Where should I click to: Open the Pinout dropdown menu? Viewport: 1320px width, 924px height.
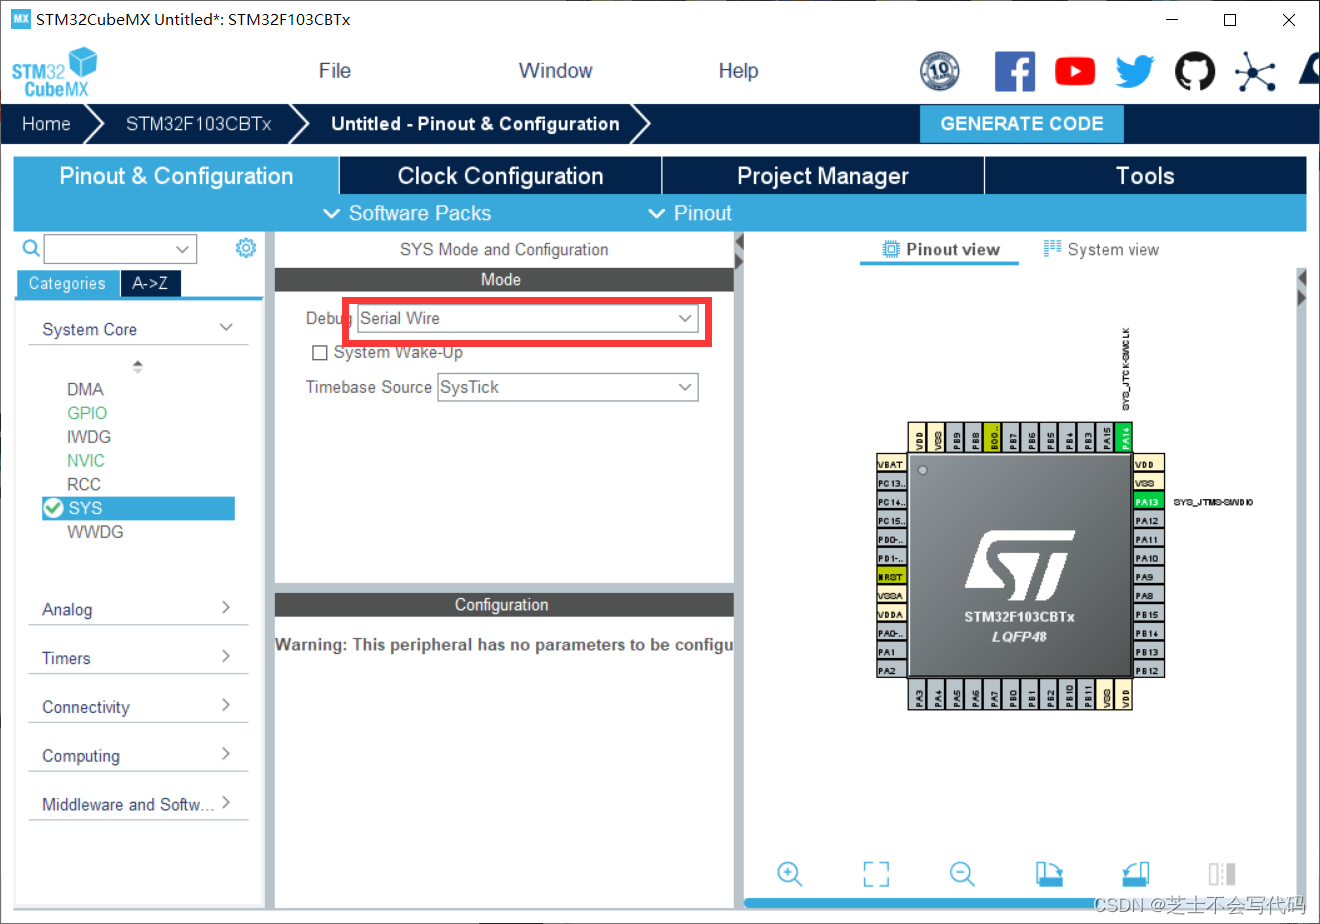pos(690,213)
